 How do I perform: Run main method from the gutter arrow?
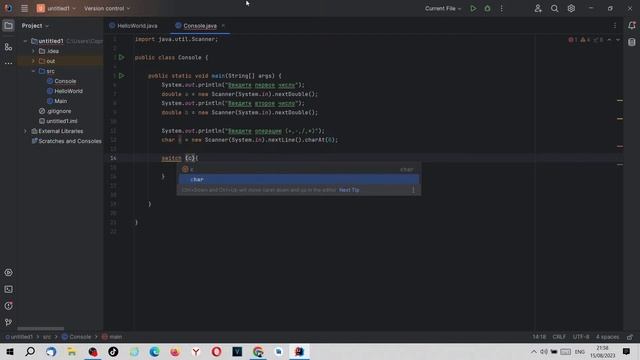point(122,76)
